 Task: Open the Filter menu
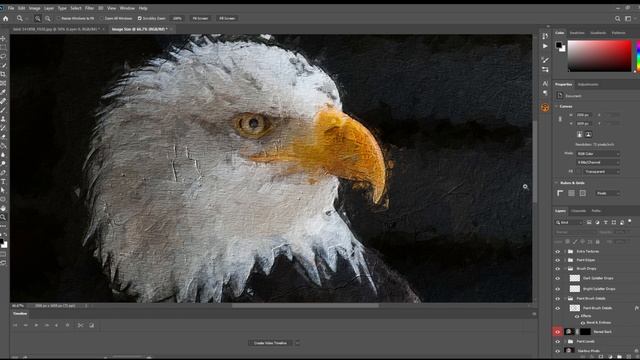tap(89, 8)
